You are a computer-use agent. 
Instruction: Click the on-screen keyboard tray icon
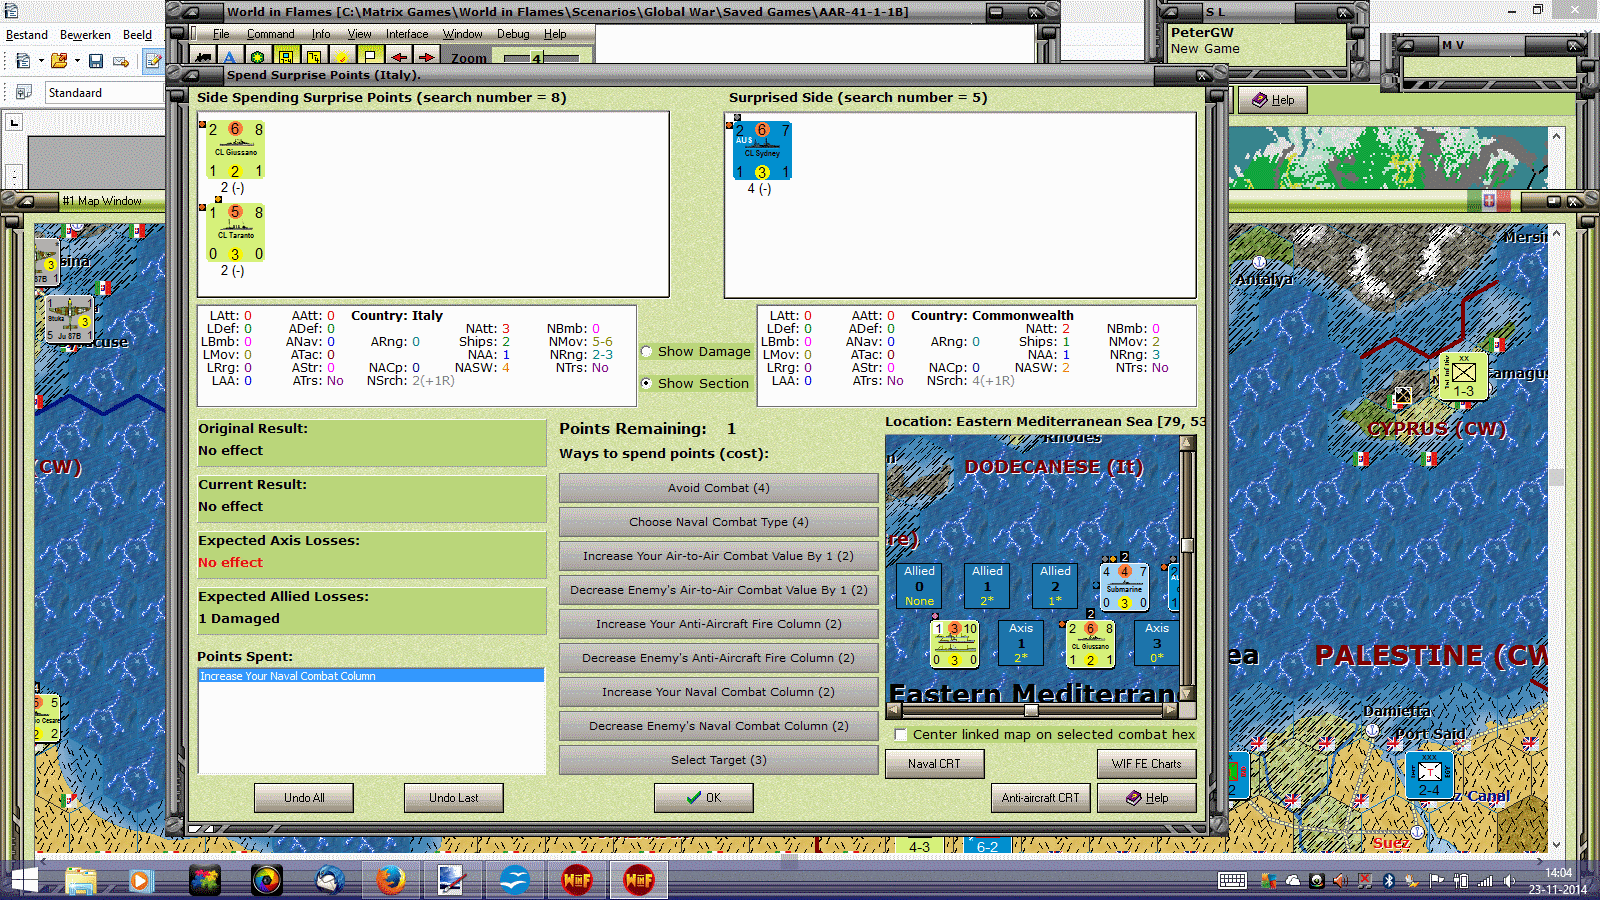pos(1232,881)
